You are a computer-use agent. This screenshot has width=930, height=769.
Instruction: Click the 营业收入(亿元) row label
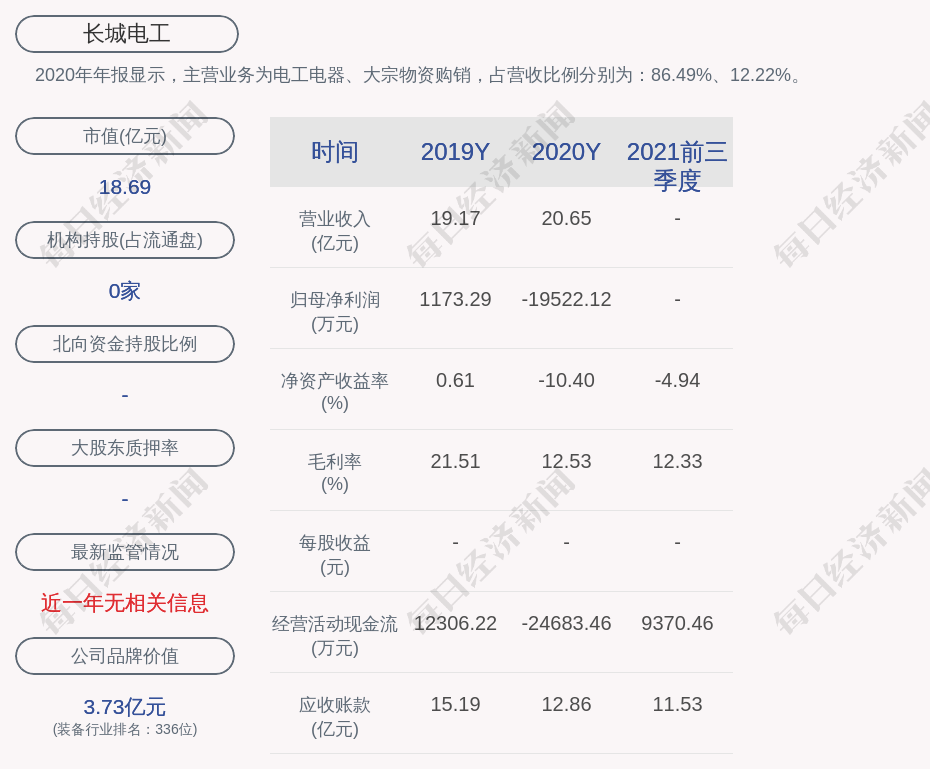[335, 230]
